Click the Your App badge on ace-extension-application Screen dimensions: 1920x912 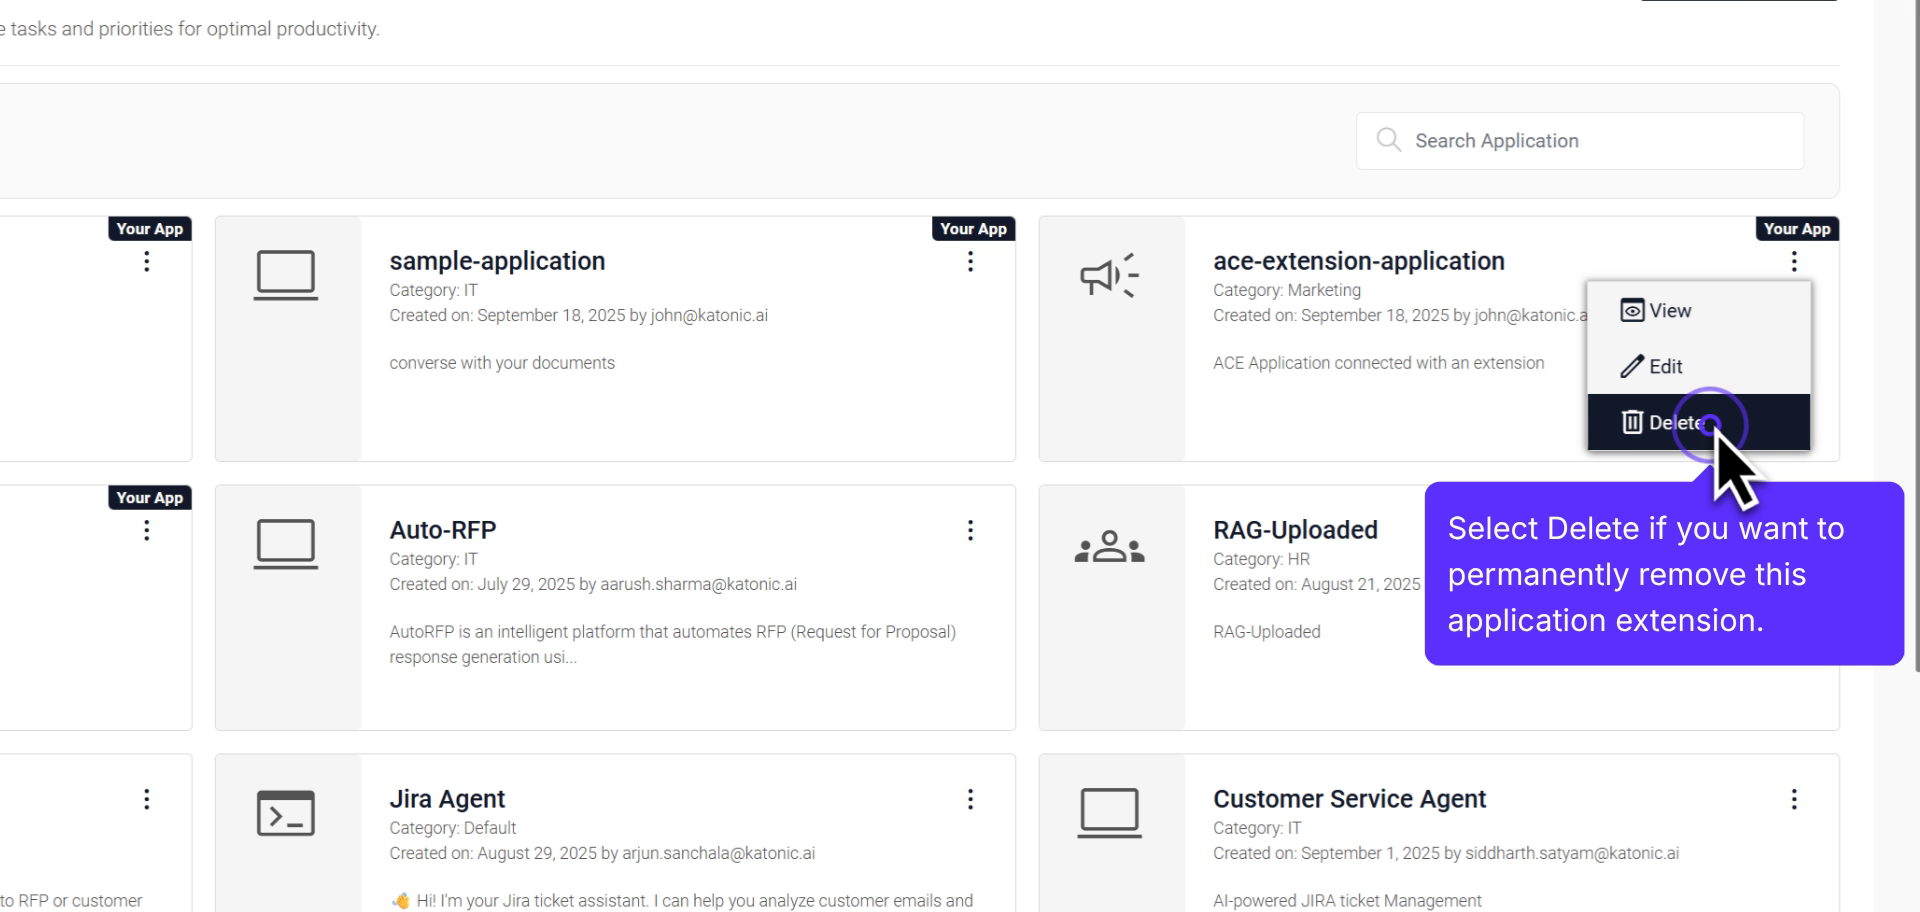(1796, 228)
